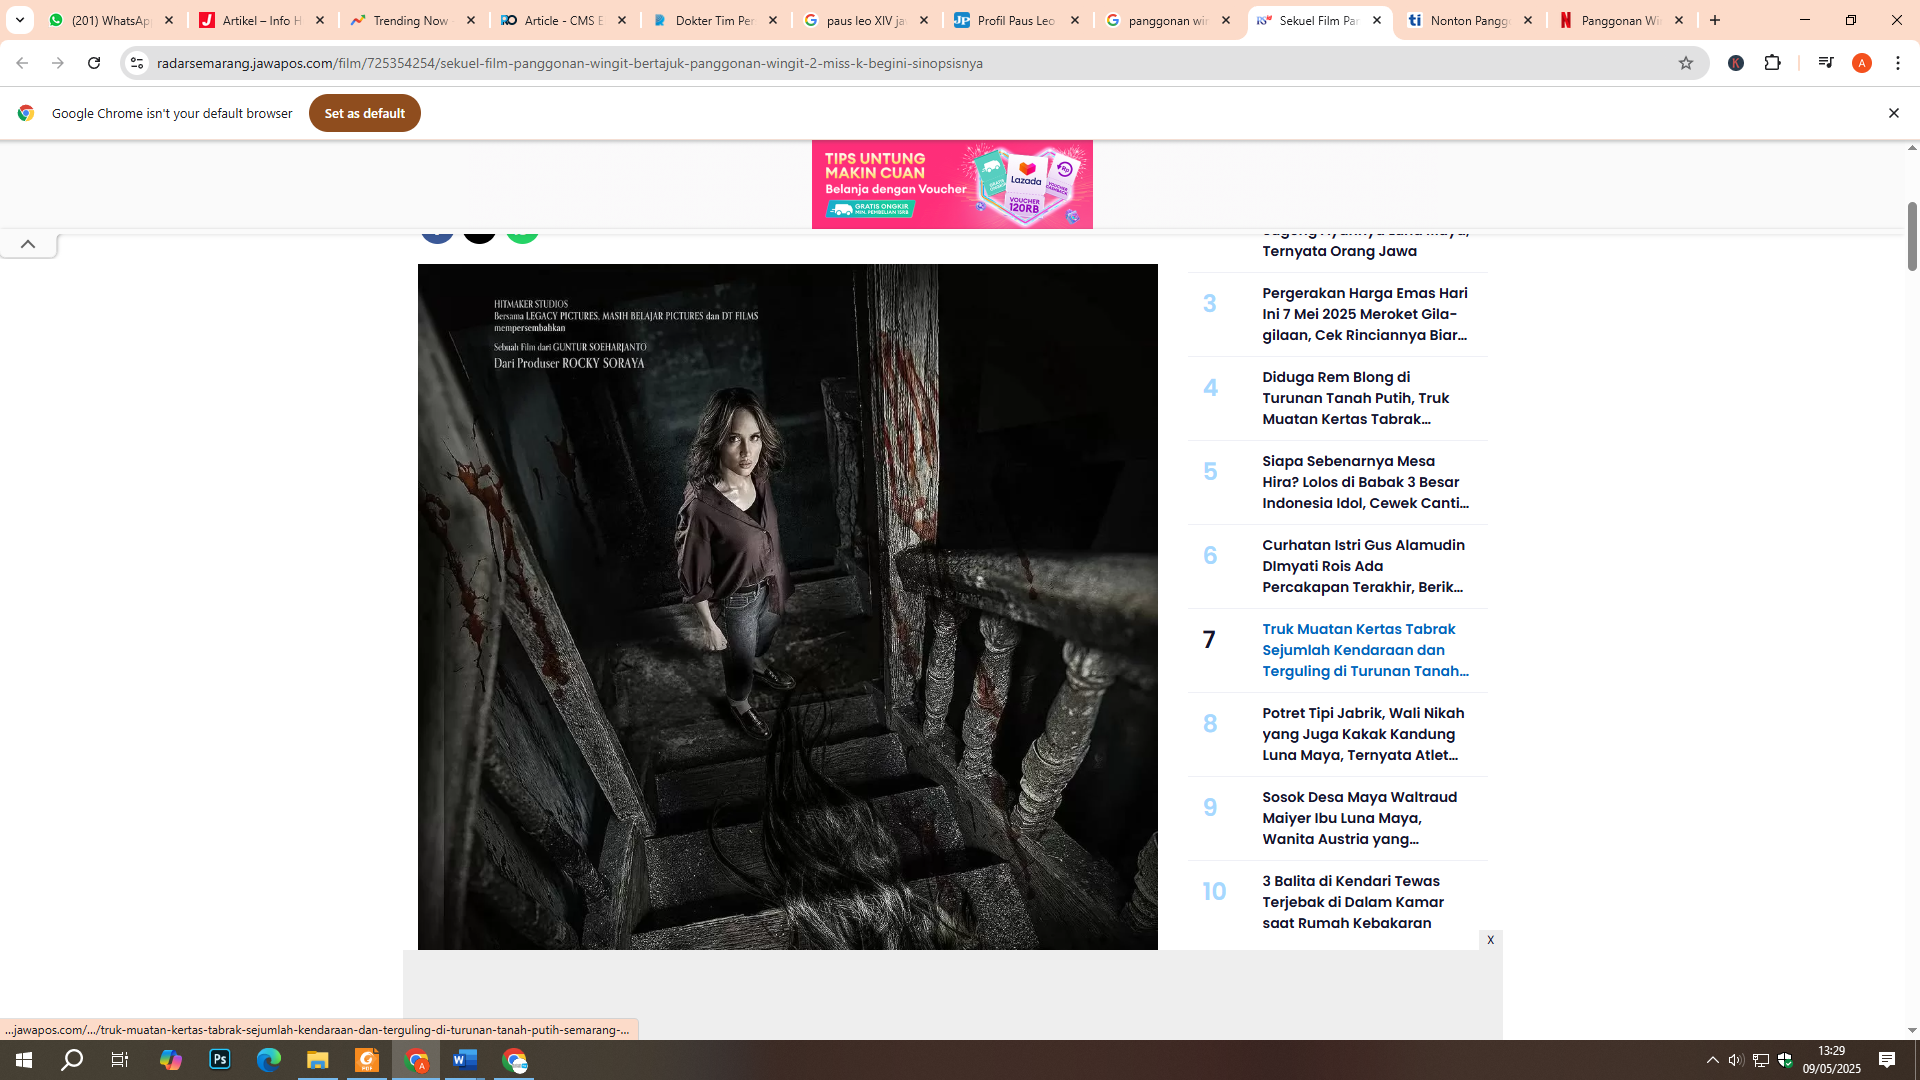Open the taskbar clock and calendar
The image size is (1920, 1080).
pyautogui.click(x=1832, y=1060)
